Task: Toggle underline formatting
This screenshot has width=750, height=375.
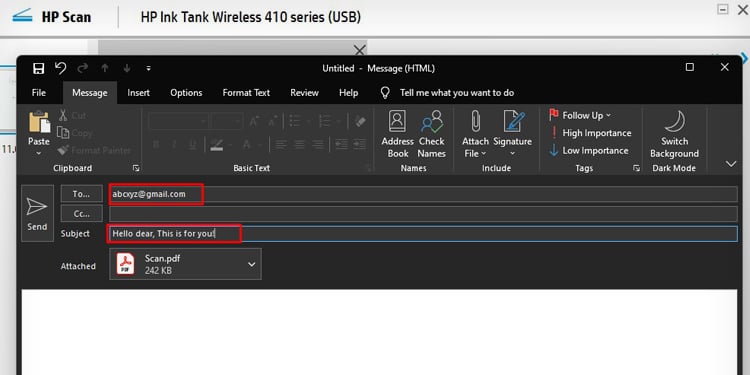Action: click(192, 144)
